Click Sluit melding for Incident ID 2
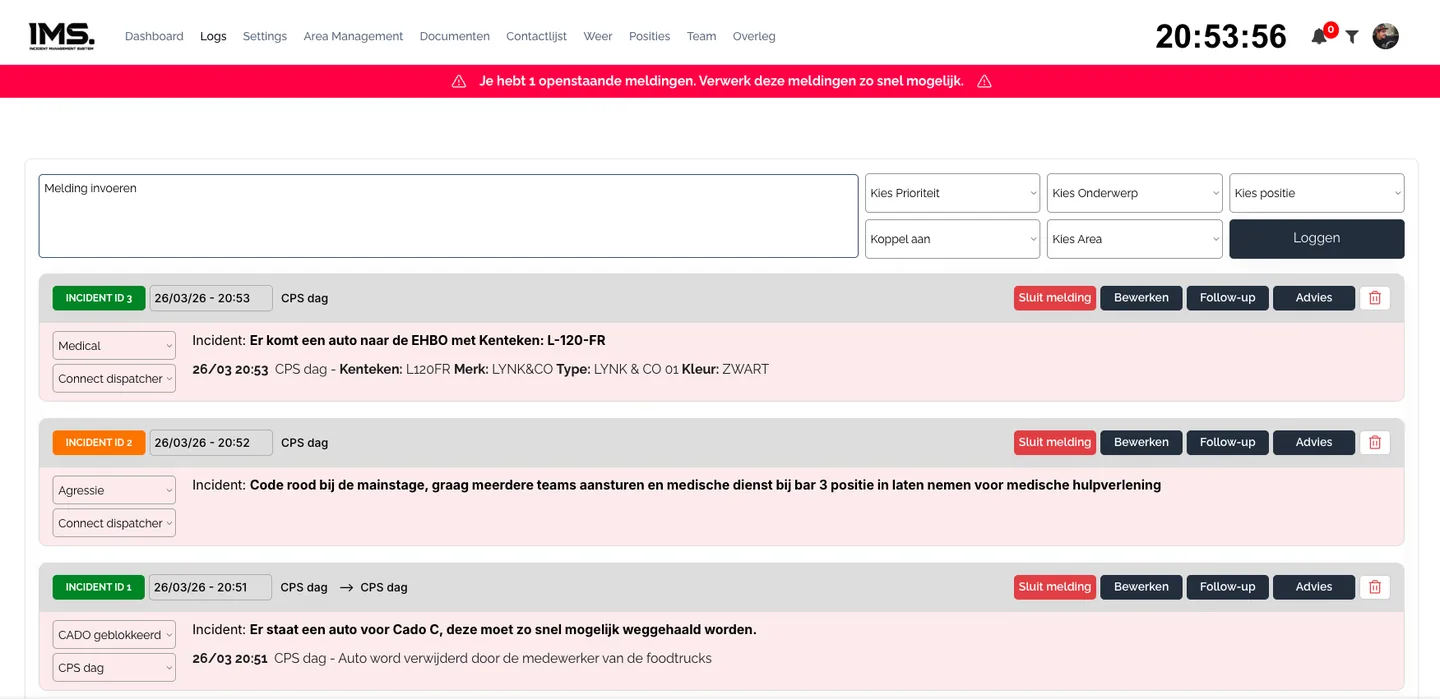1440x699 pixels. click(x=1055, y=443)
